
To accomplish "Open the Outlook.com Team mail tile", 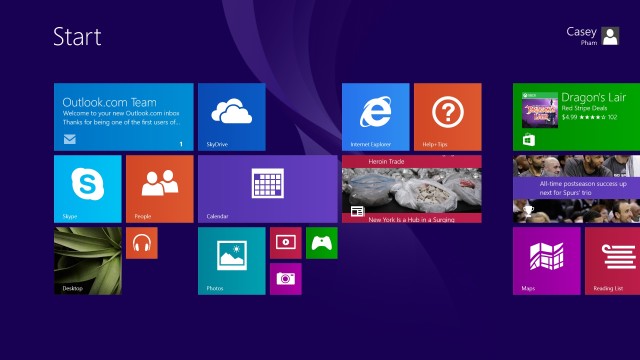I will [124, 117].
